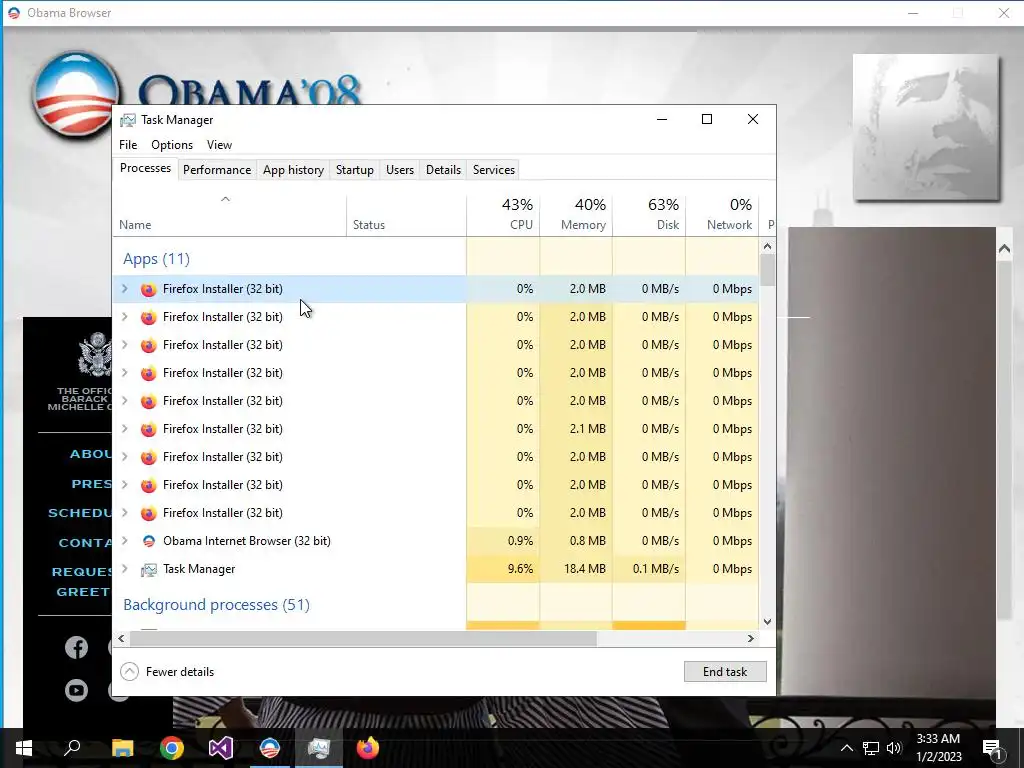The image size is (1024, 768).
Task: Sort processes by CPU column header
Action: point(503,215)
